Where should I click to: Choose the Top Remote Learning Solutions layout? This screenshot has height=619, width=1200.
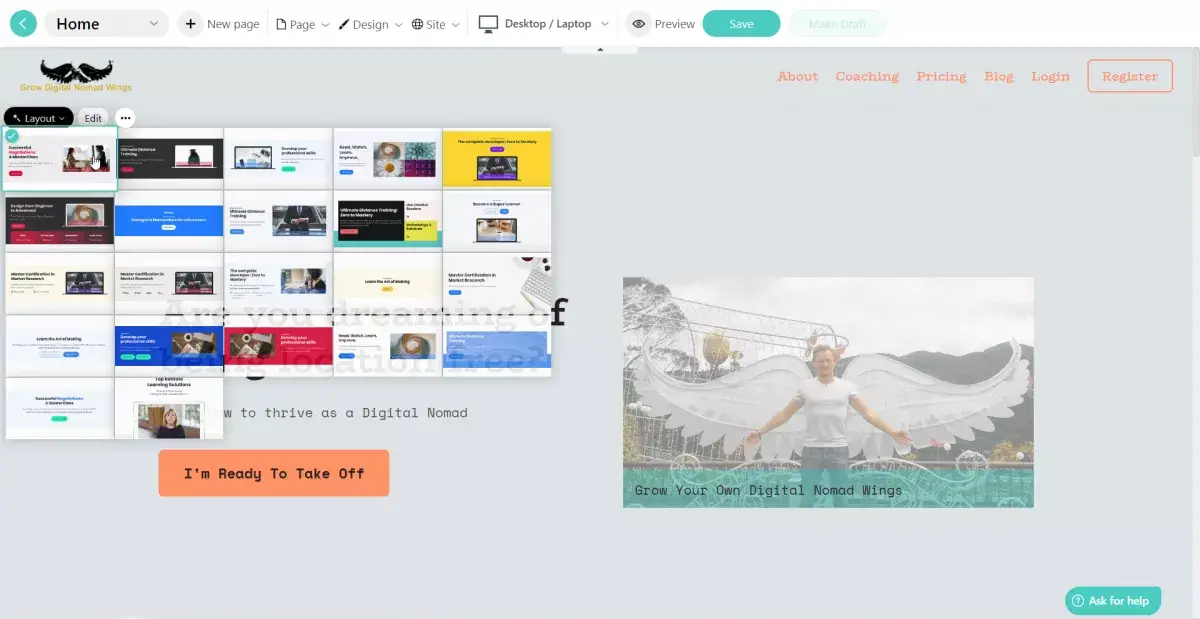coord(169,408)
